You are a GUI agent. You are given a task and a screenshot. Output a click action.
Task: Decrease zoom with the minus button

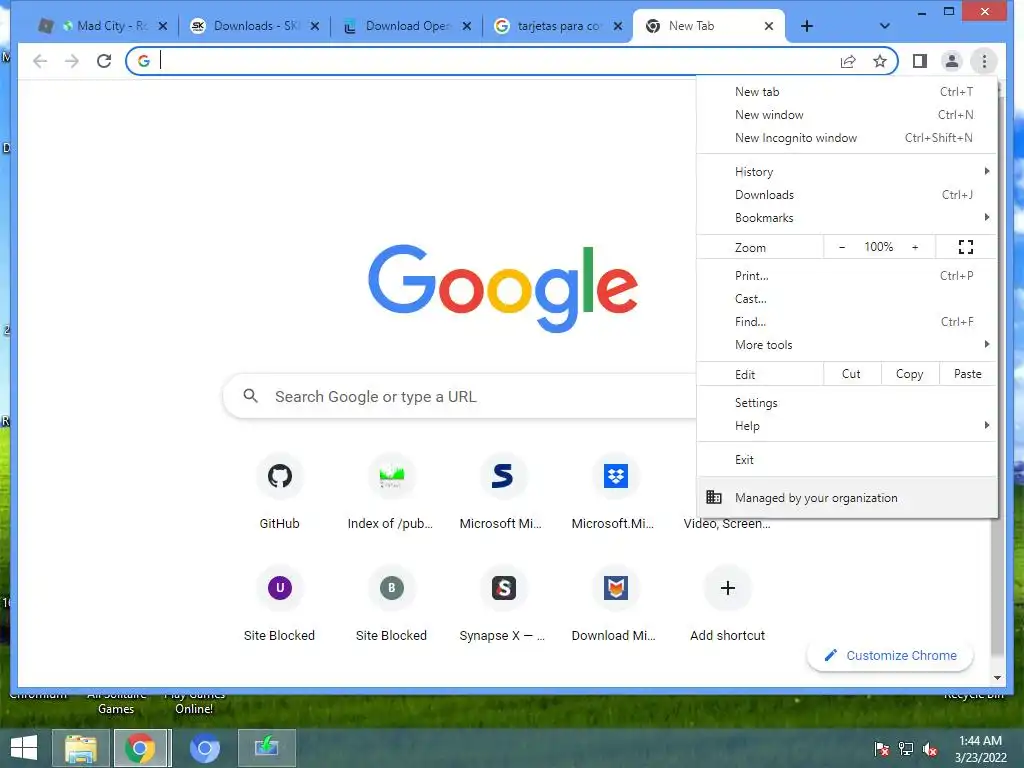(x=842, y=247)
